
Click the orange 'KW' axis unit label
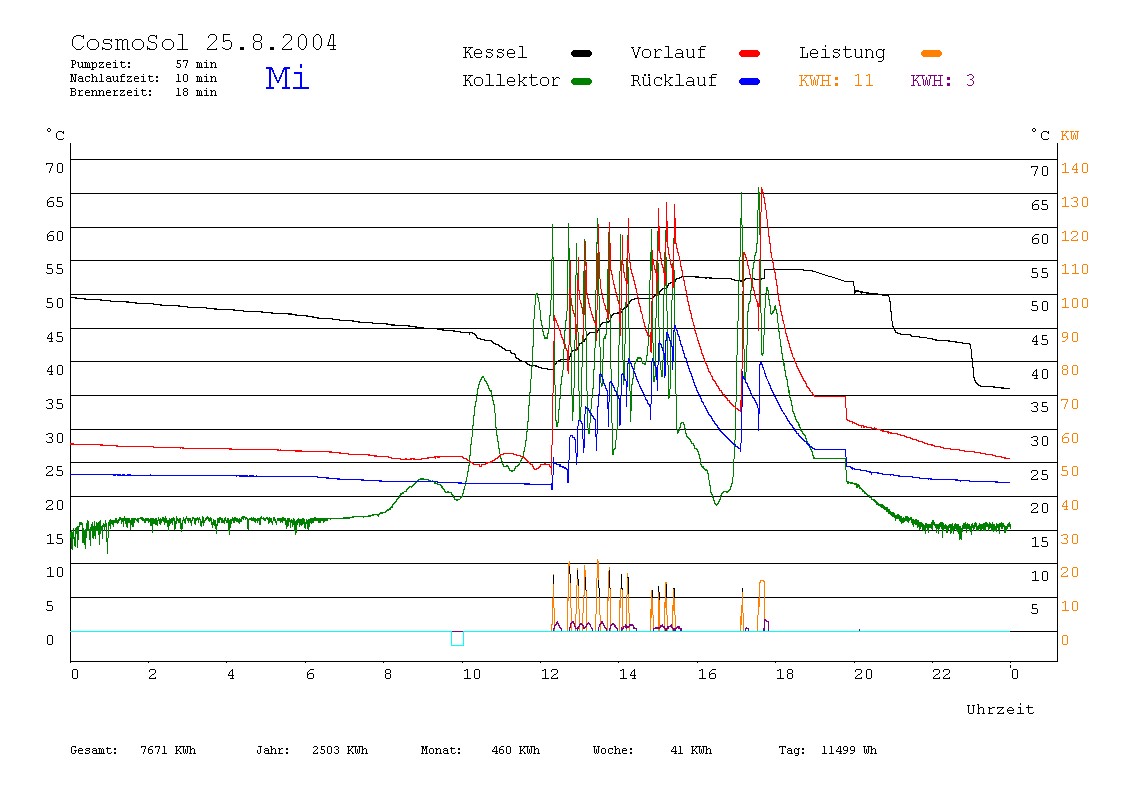pyautogui.click(x=1070, y=135)
